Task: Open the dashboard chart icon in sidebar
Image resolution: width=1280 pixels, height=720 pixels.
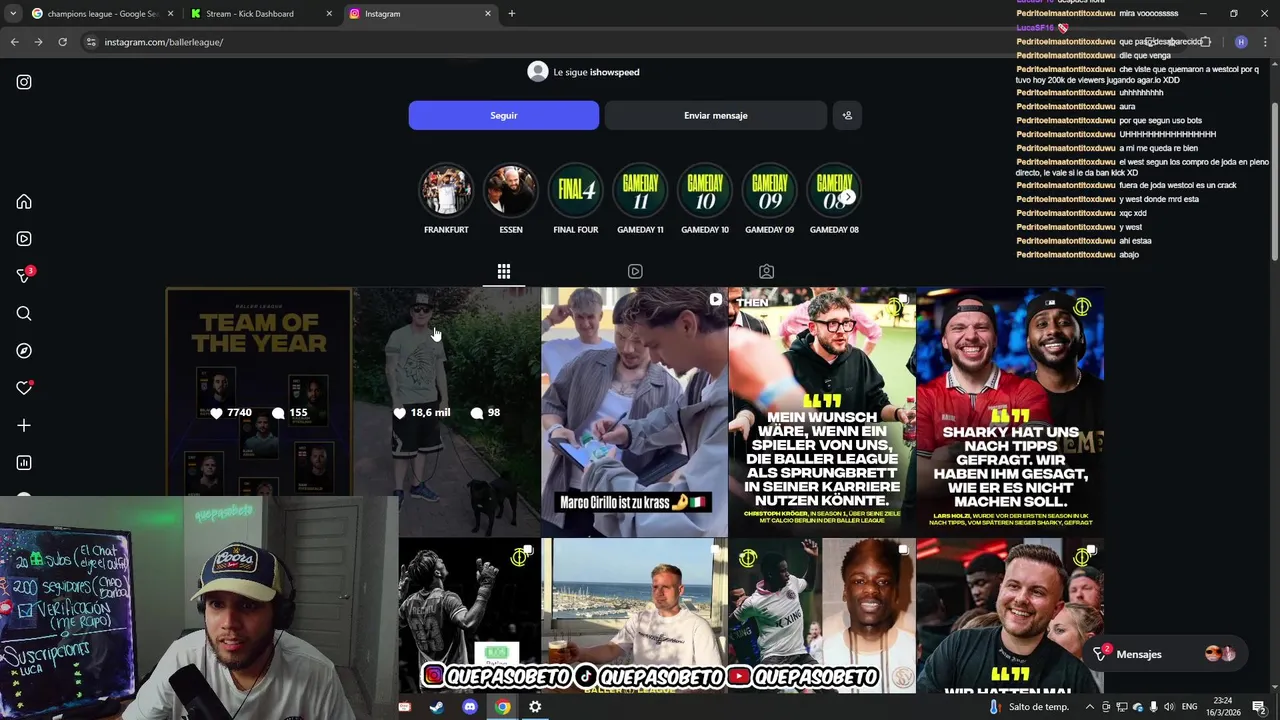Action: tap(24, 463)
